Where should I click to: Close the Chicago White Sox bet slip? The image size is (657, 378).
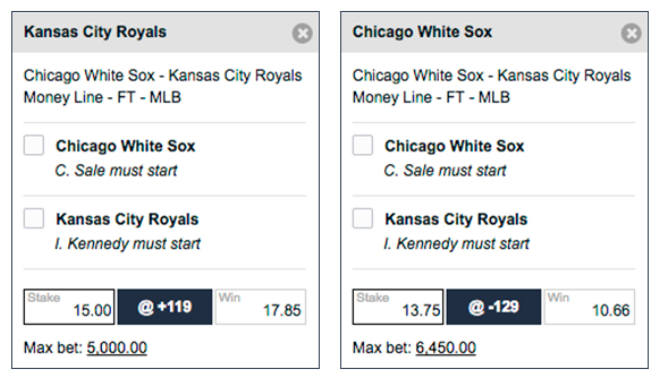[x=631, y=34]
